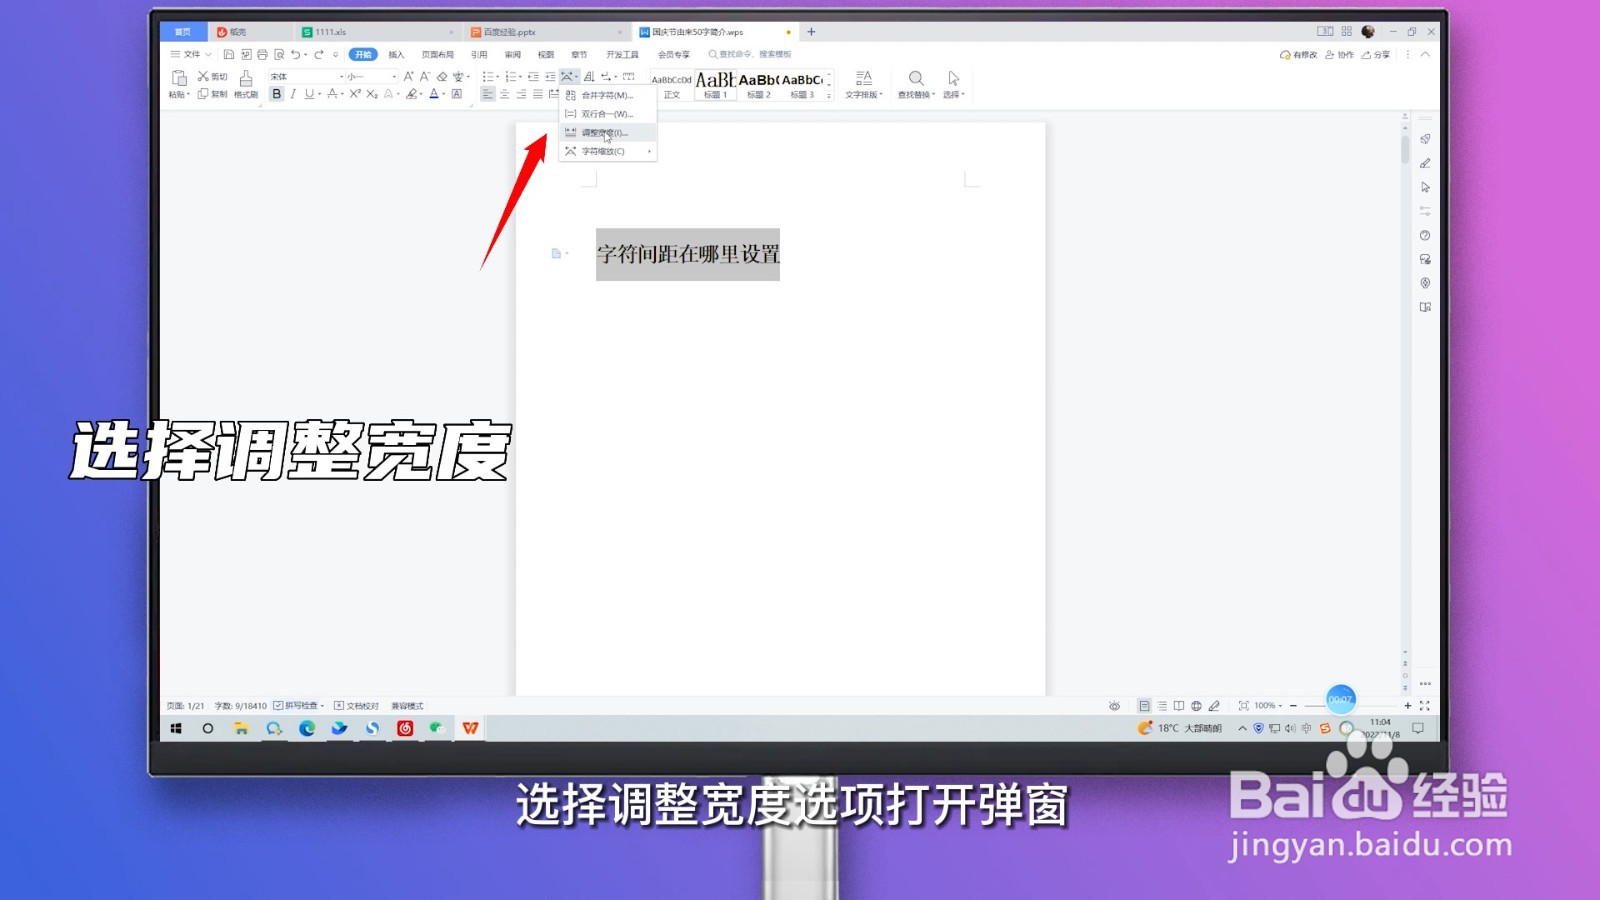Click the WPS icon in the taskbar
This screenshot has height=900, width=1600.
pos(470,728)
